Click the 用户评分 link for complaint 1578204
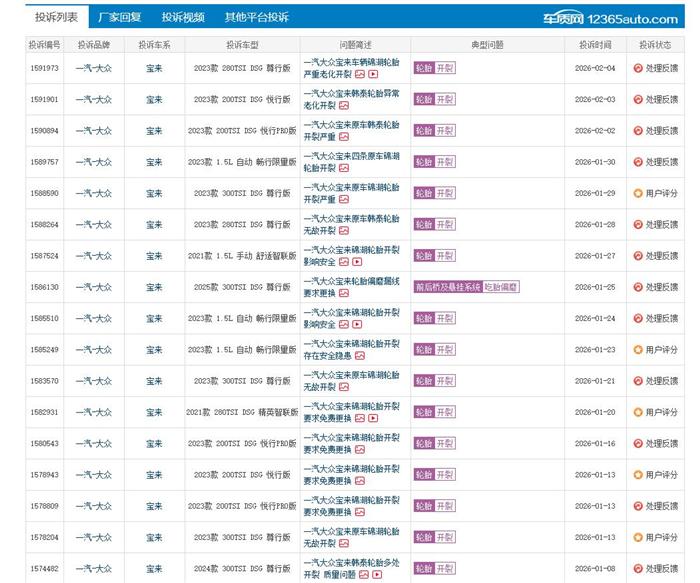Viewport: 700px width, 583px height. pos(661,538)
